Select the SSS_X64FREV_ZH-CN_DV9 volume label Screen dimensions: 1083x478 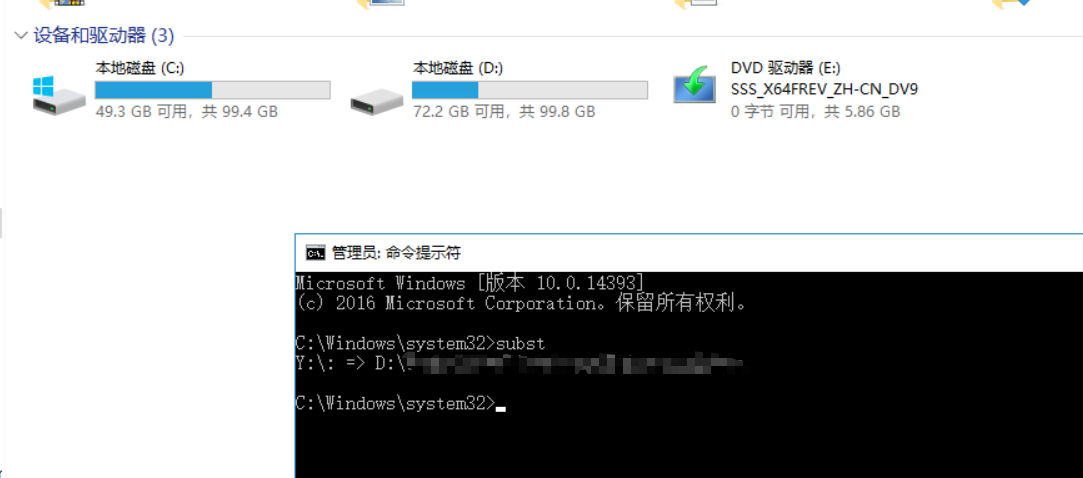tap(824, 90)
